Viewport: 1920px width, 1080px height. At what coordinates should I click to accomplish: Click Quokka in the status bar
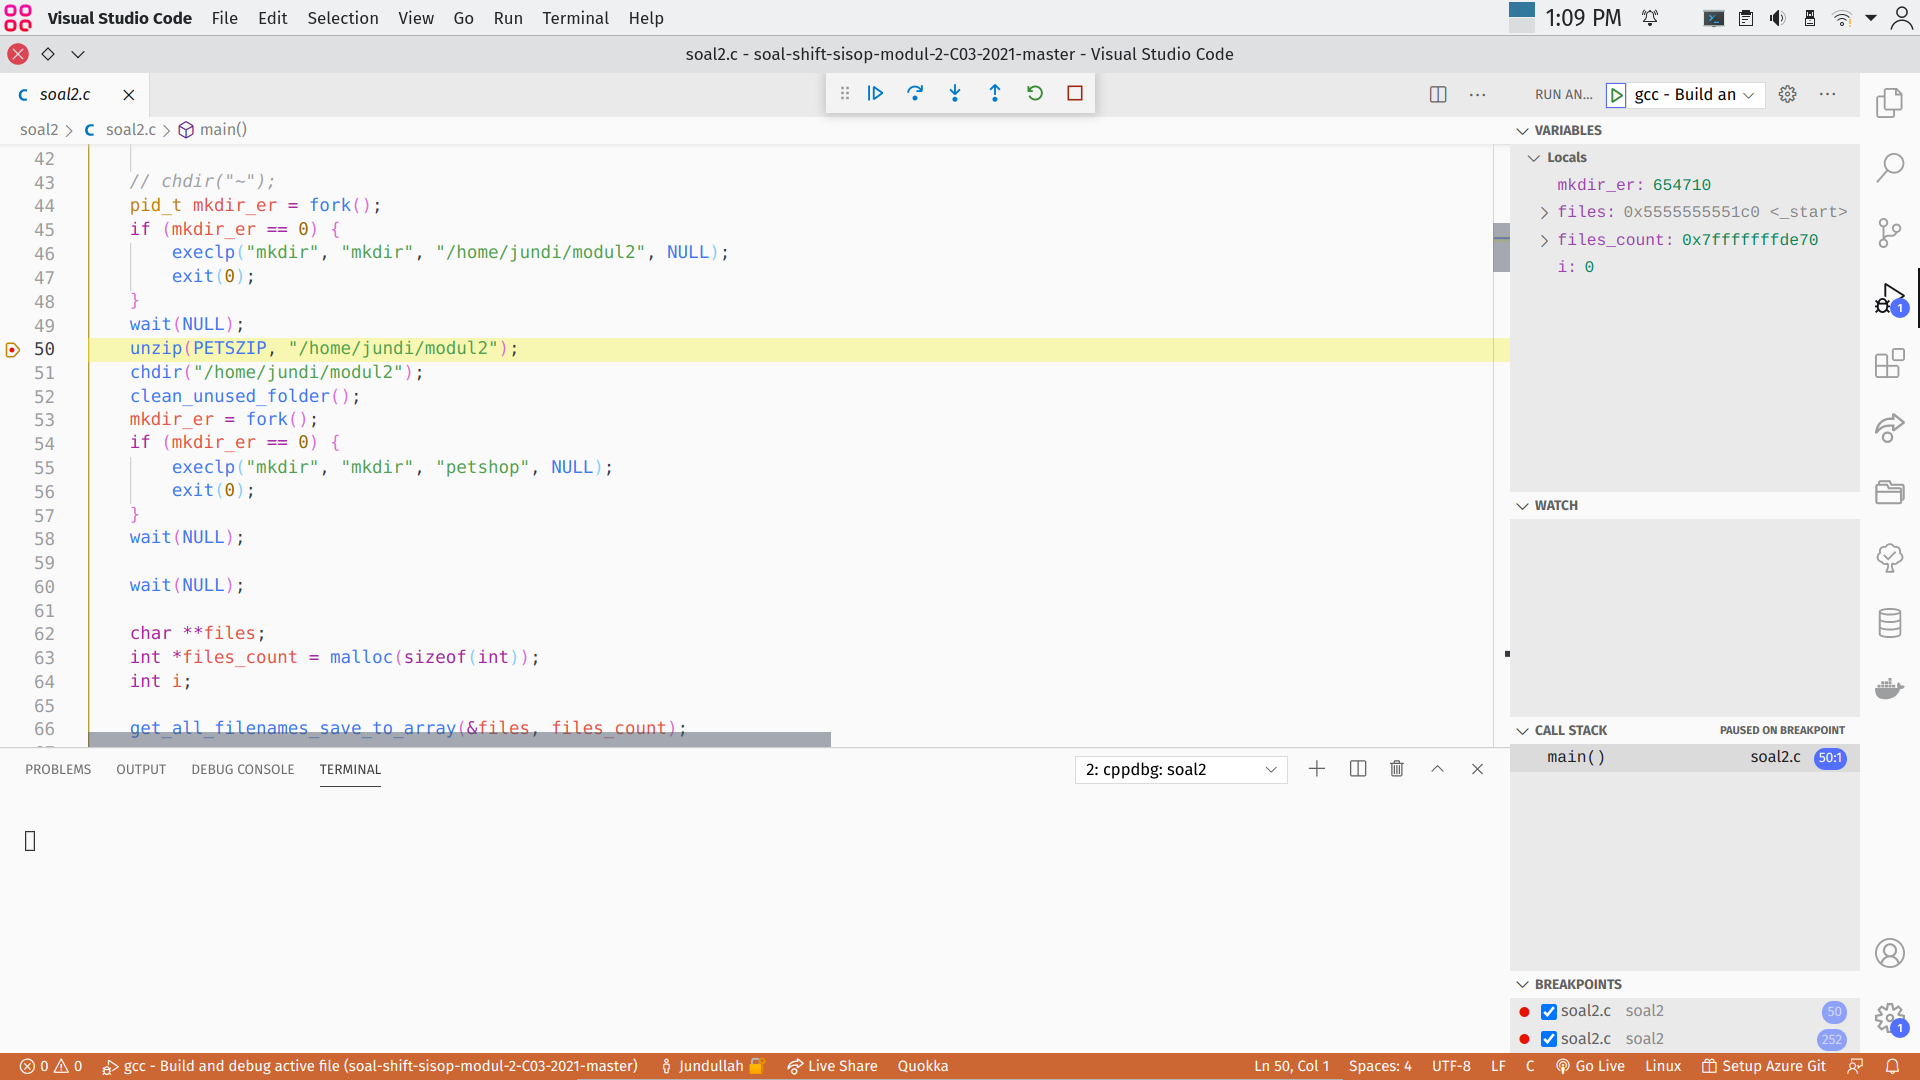coord(923,1066)
